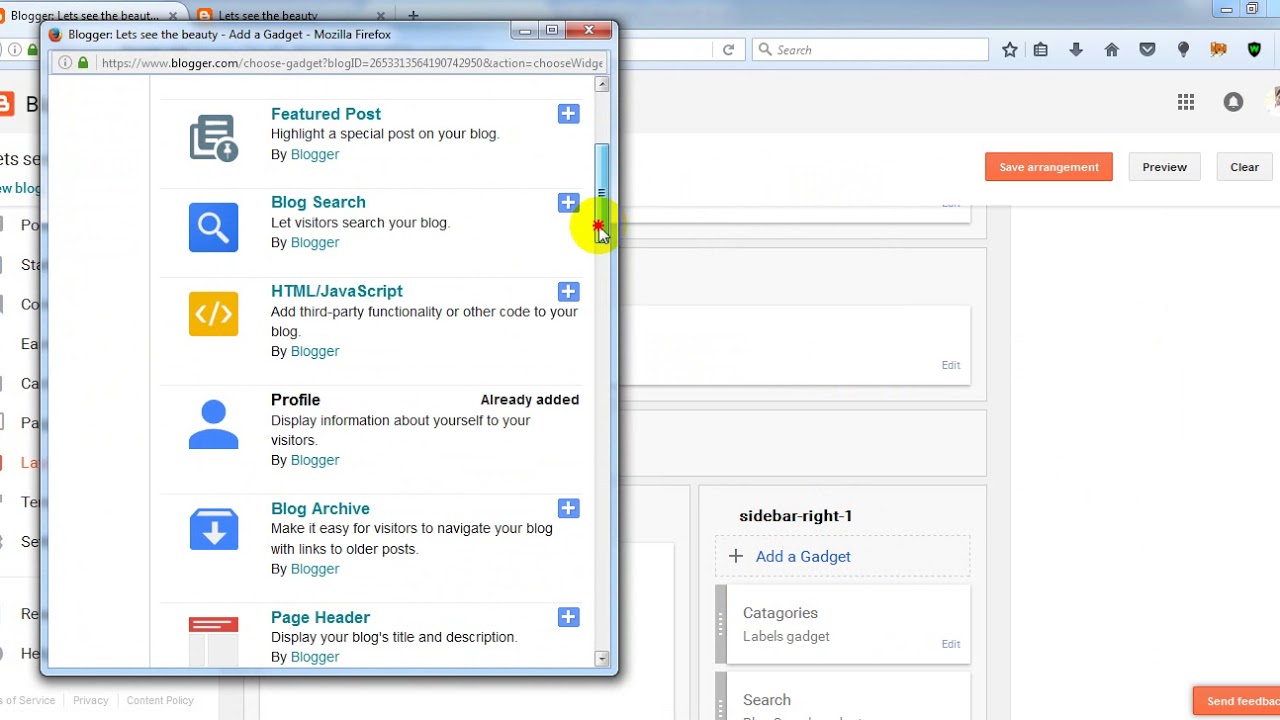The width and height of the screenshot is (1280, 720).
Task: Open Blog Search title link
Action: click(318, 202)
